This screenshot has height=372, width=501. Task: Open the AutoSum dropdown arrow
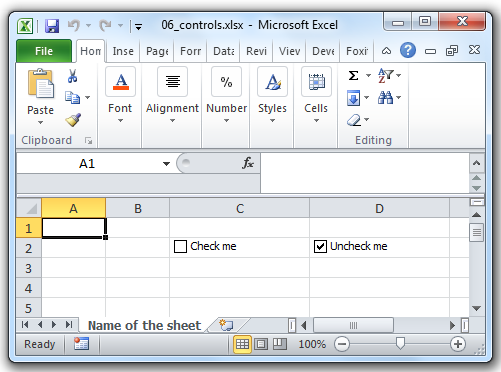[368, 76]
